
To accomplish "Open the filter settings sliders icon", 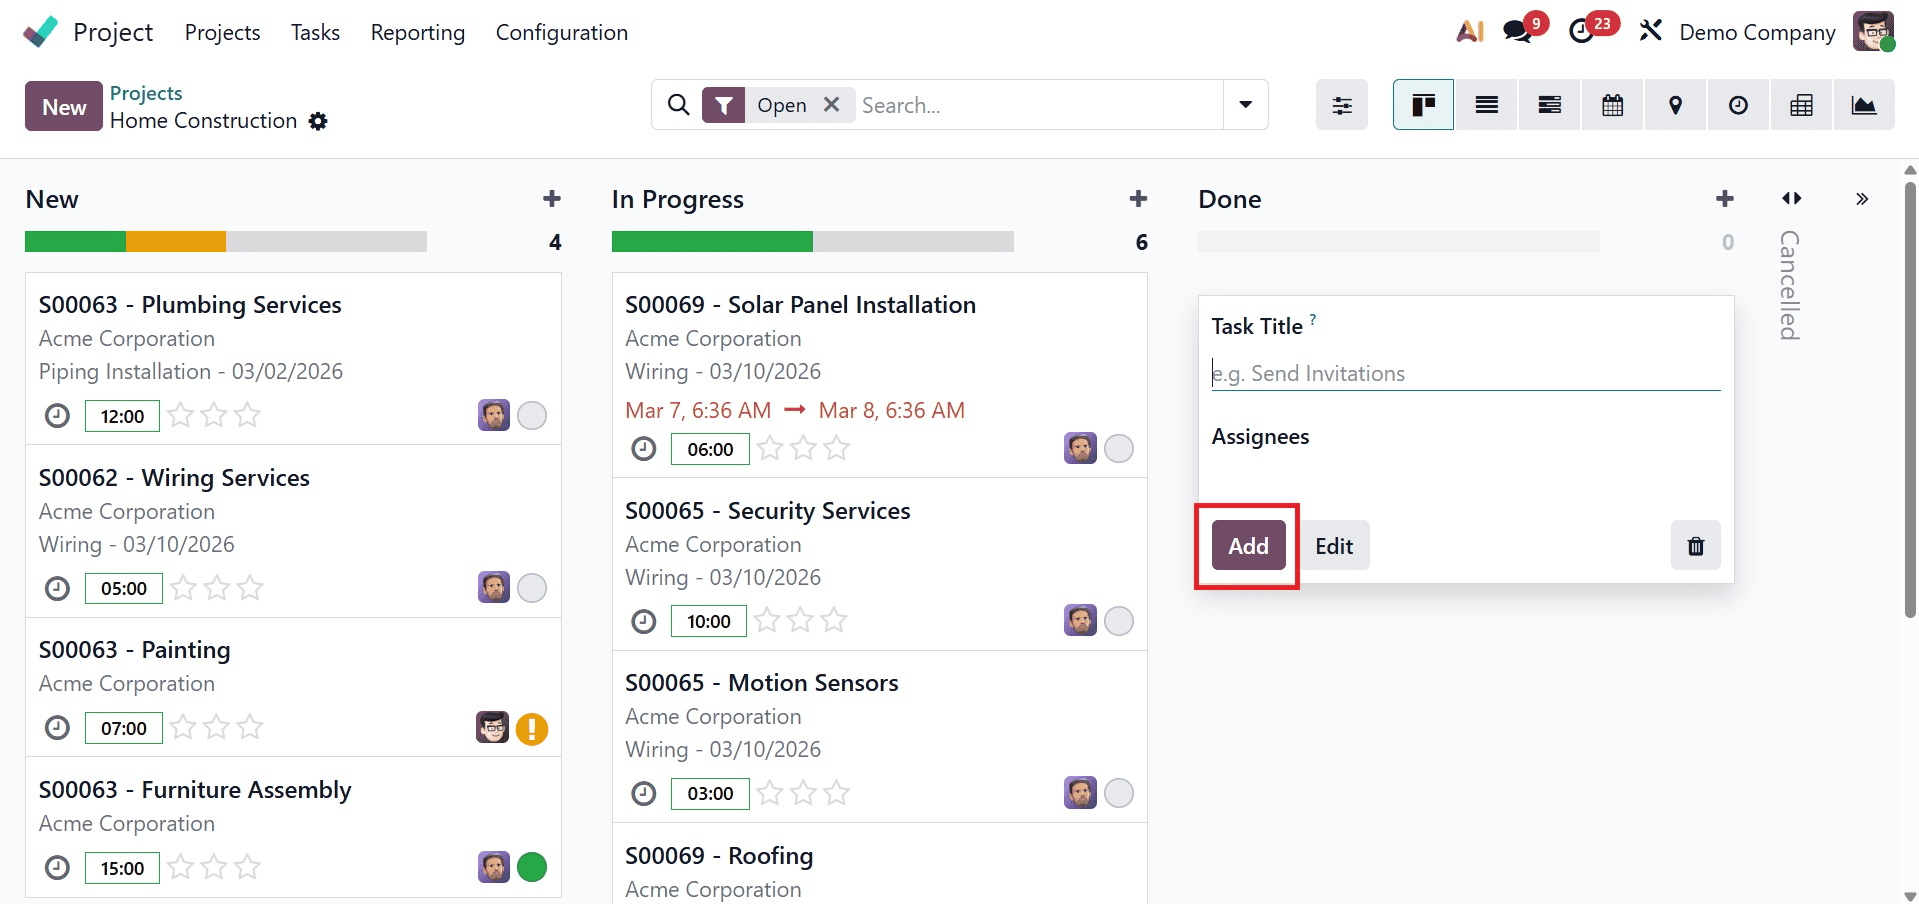I will (1341, 104).
